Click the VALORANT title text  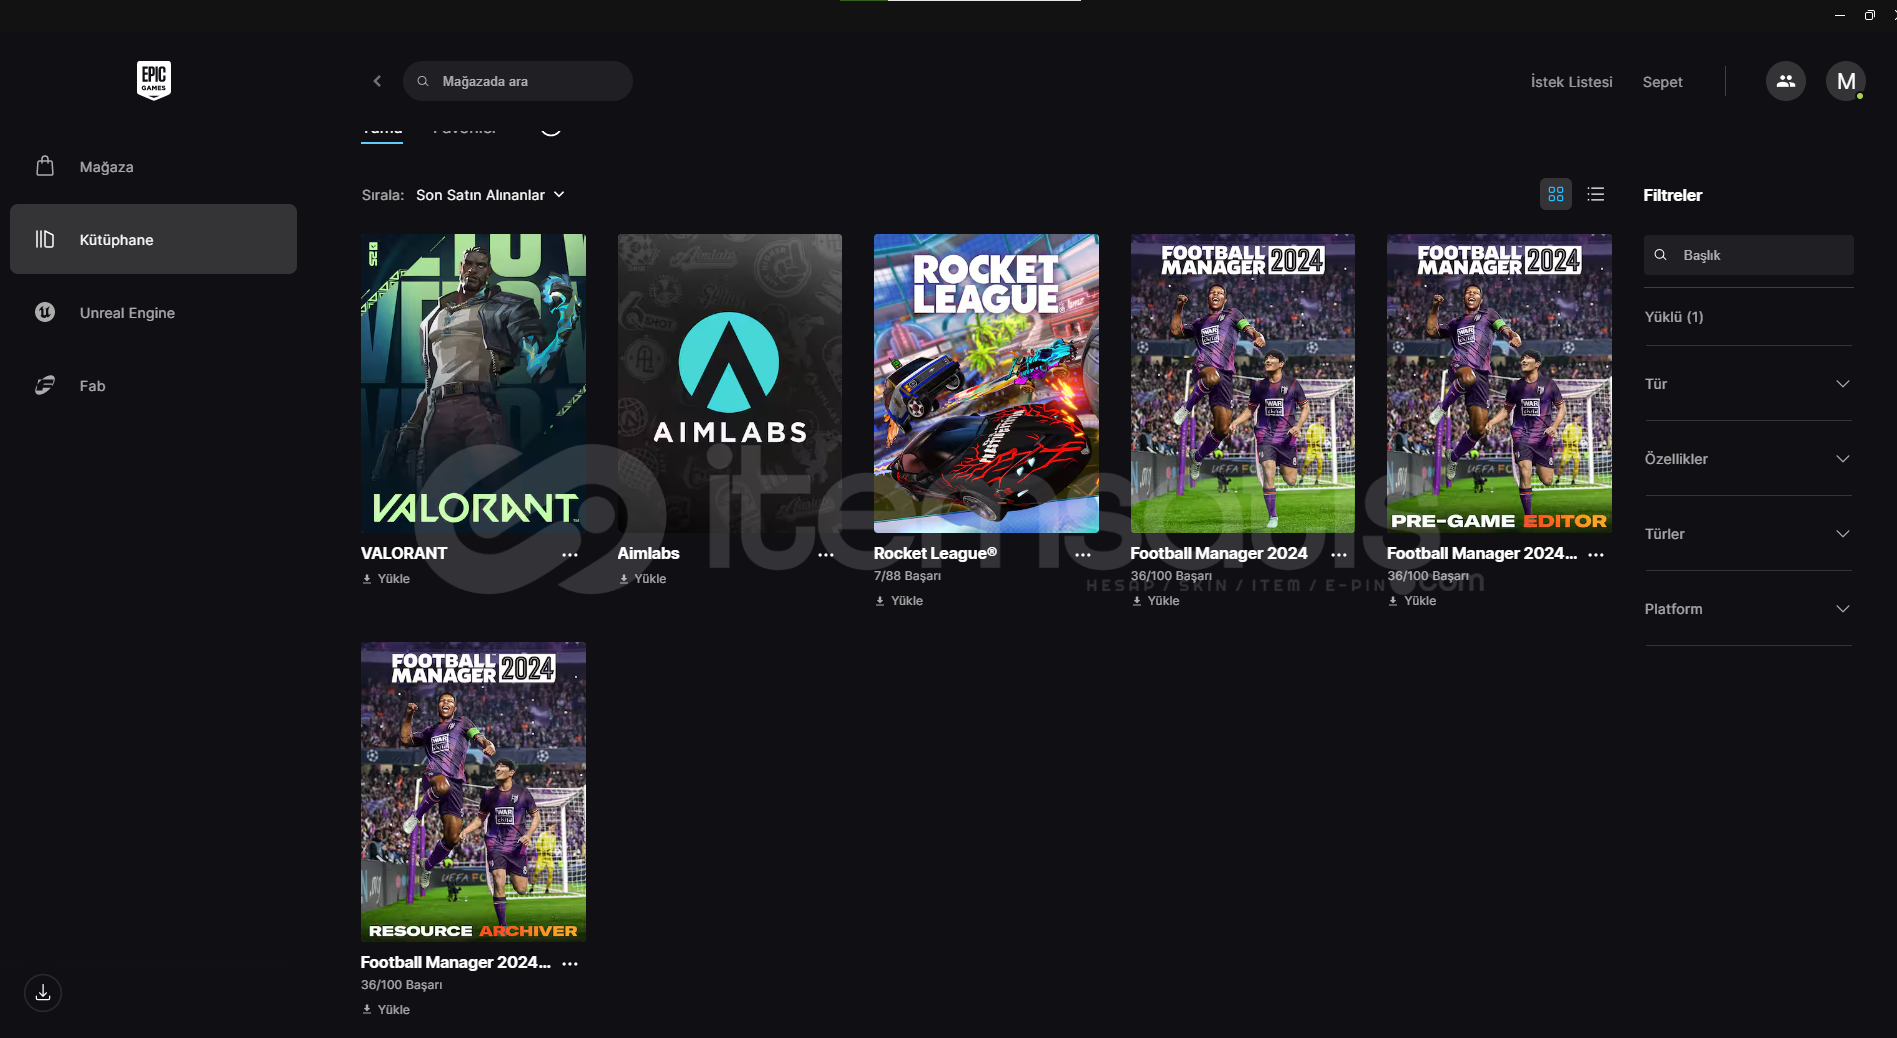404,553
